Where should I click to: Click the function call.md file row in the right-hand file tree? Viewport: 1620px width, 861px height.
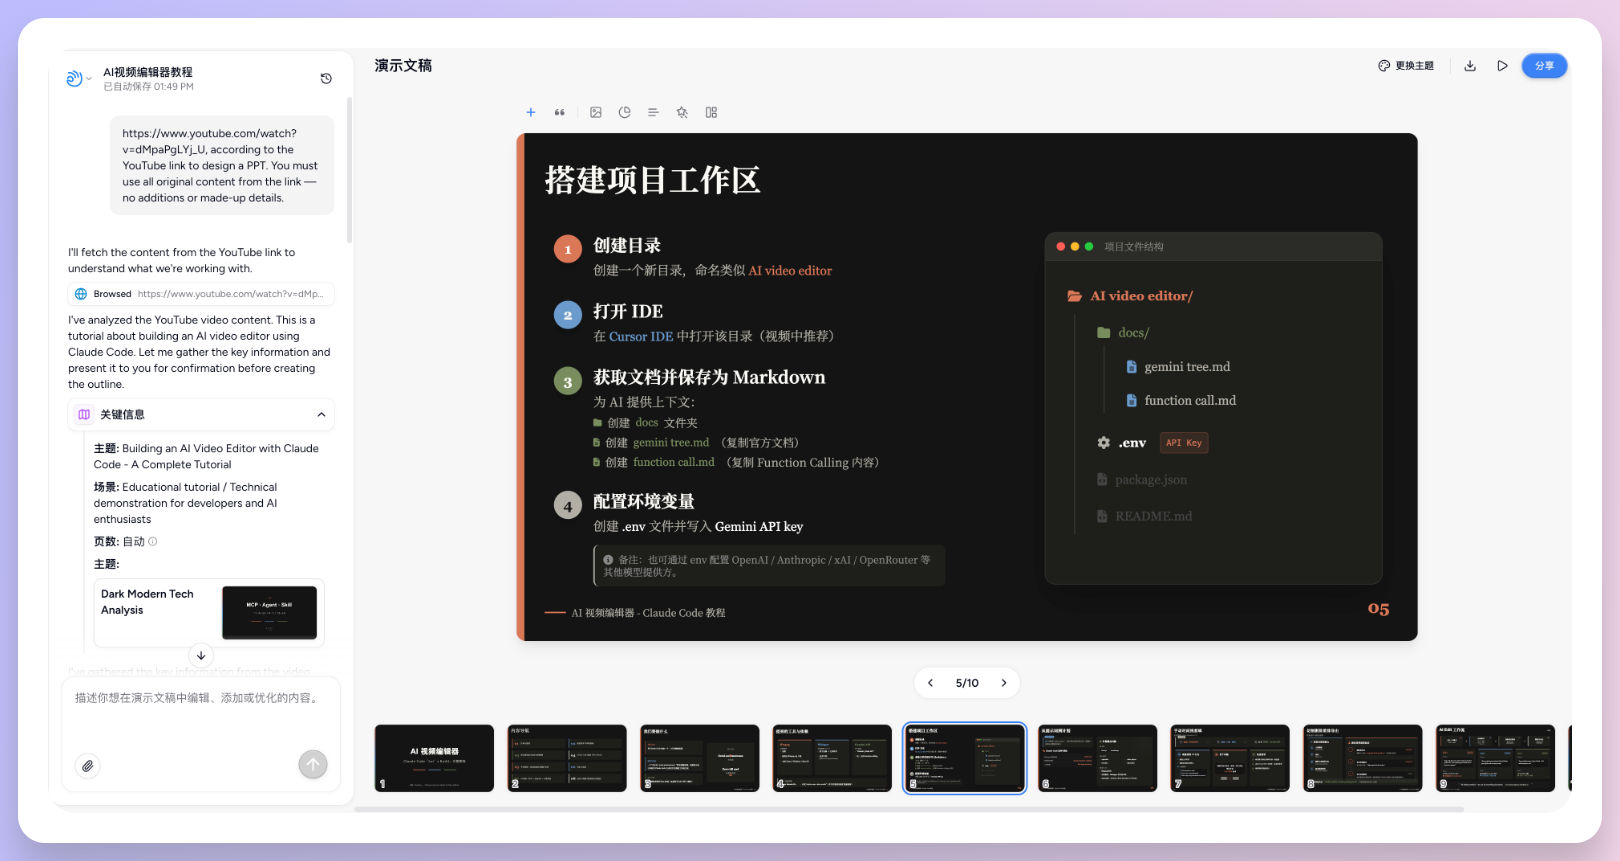coord(1181,401)
